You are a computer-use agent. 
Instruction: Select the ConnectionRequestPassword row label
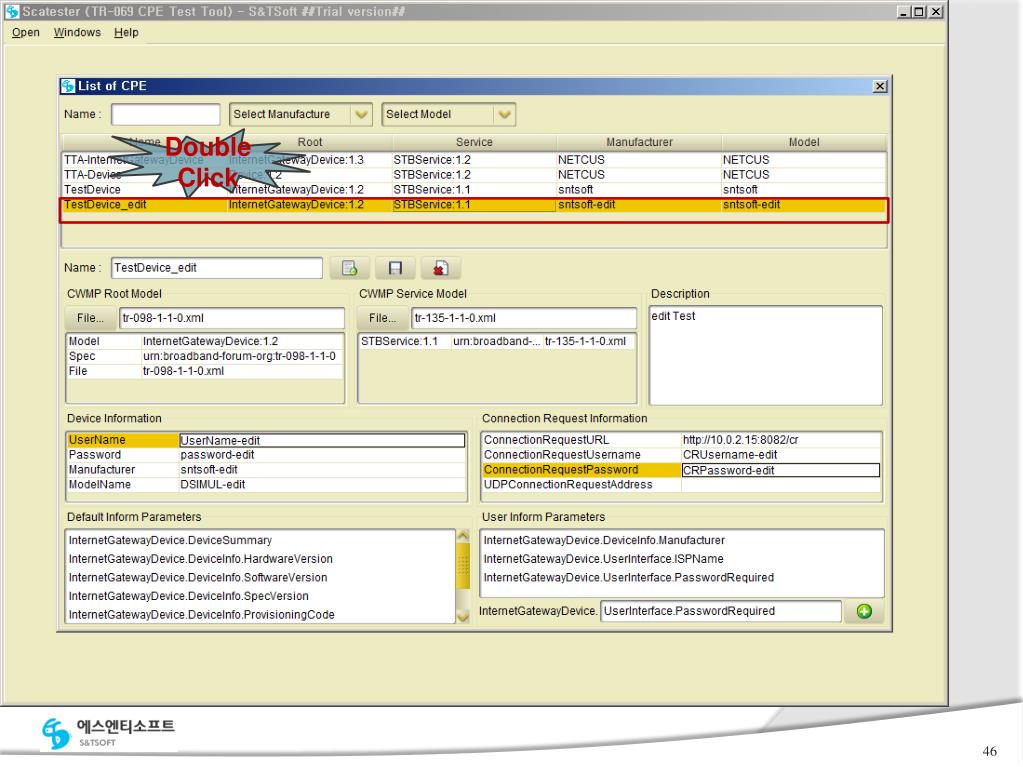tap(581, 470)
